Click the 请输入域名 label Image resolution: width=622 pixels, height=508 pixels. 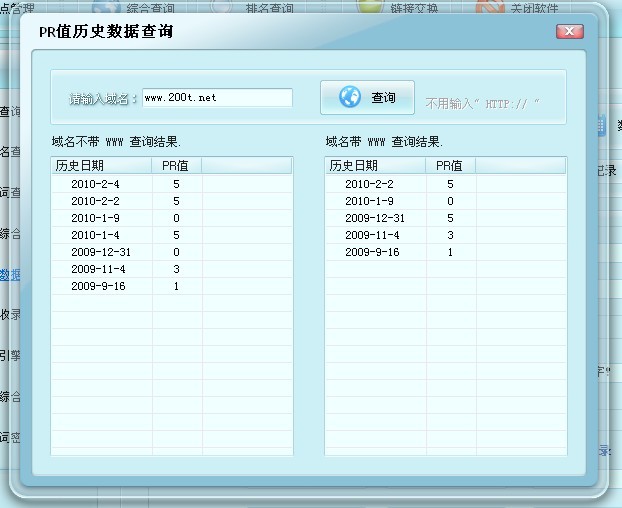(x=103, y=98)
